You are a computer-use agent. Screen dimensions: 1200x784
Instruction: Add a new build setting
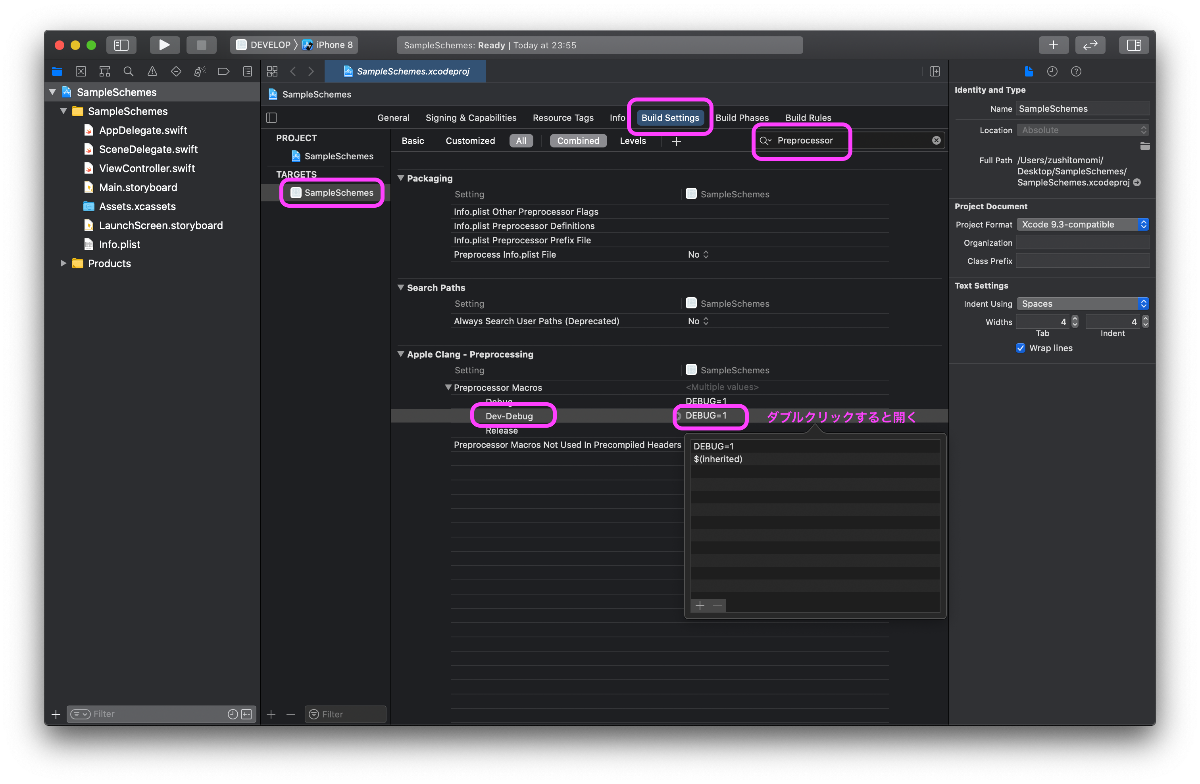[x=676, y=141]
